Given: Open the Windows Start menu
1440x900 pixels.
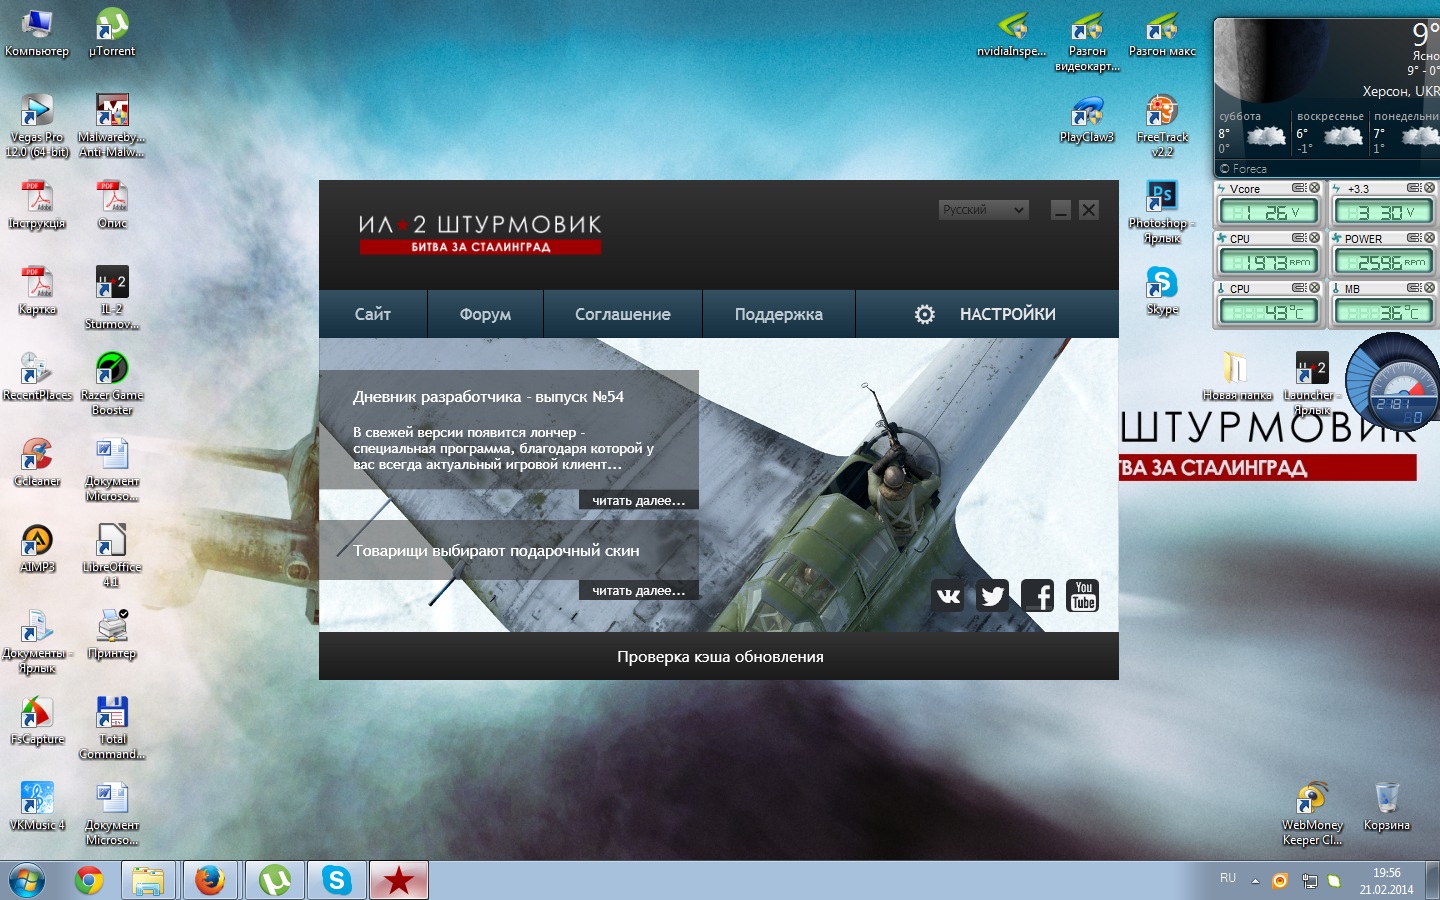Looking at the screenshot, I should coord(27,881).
